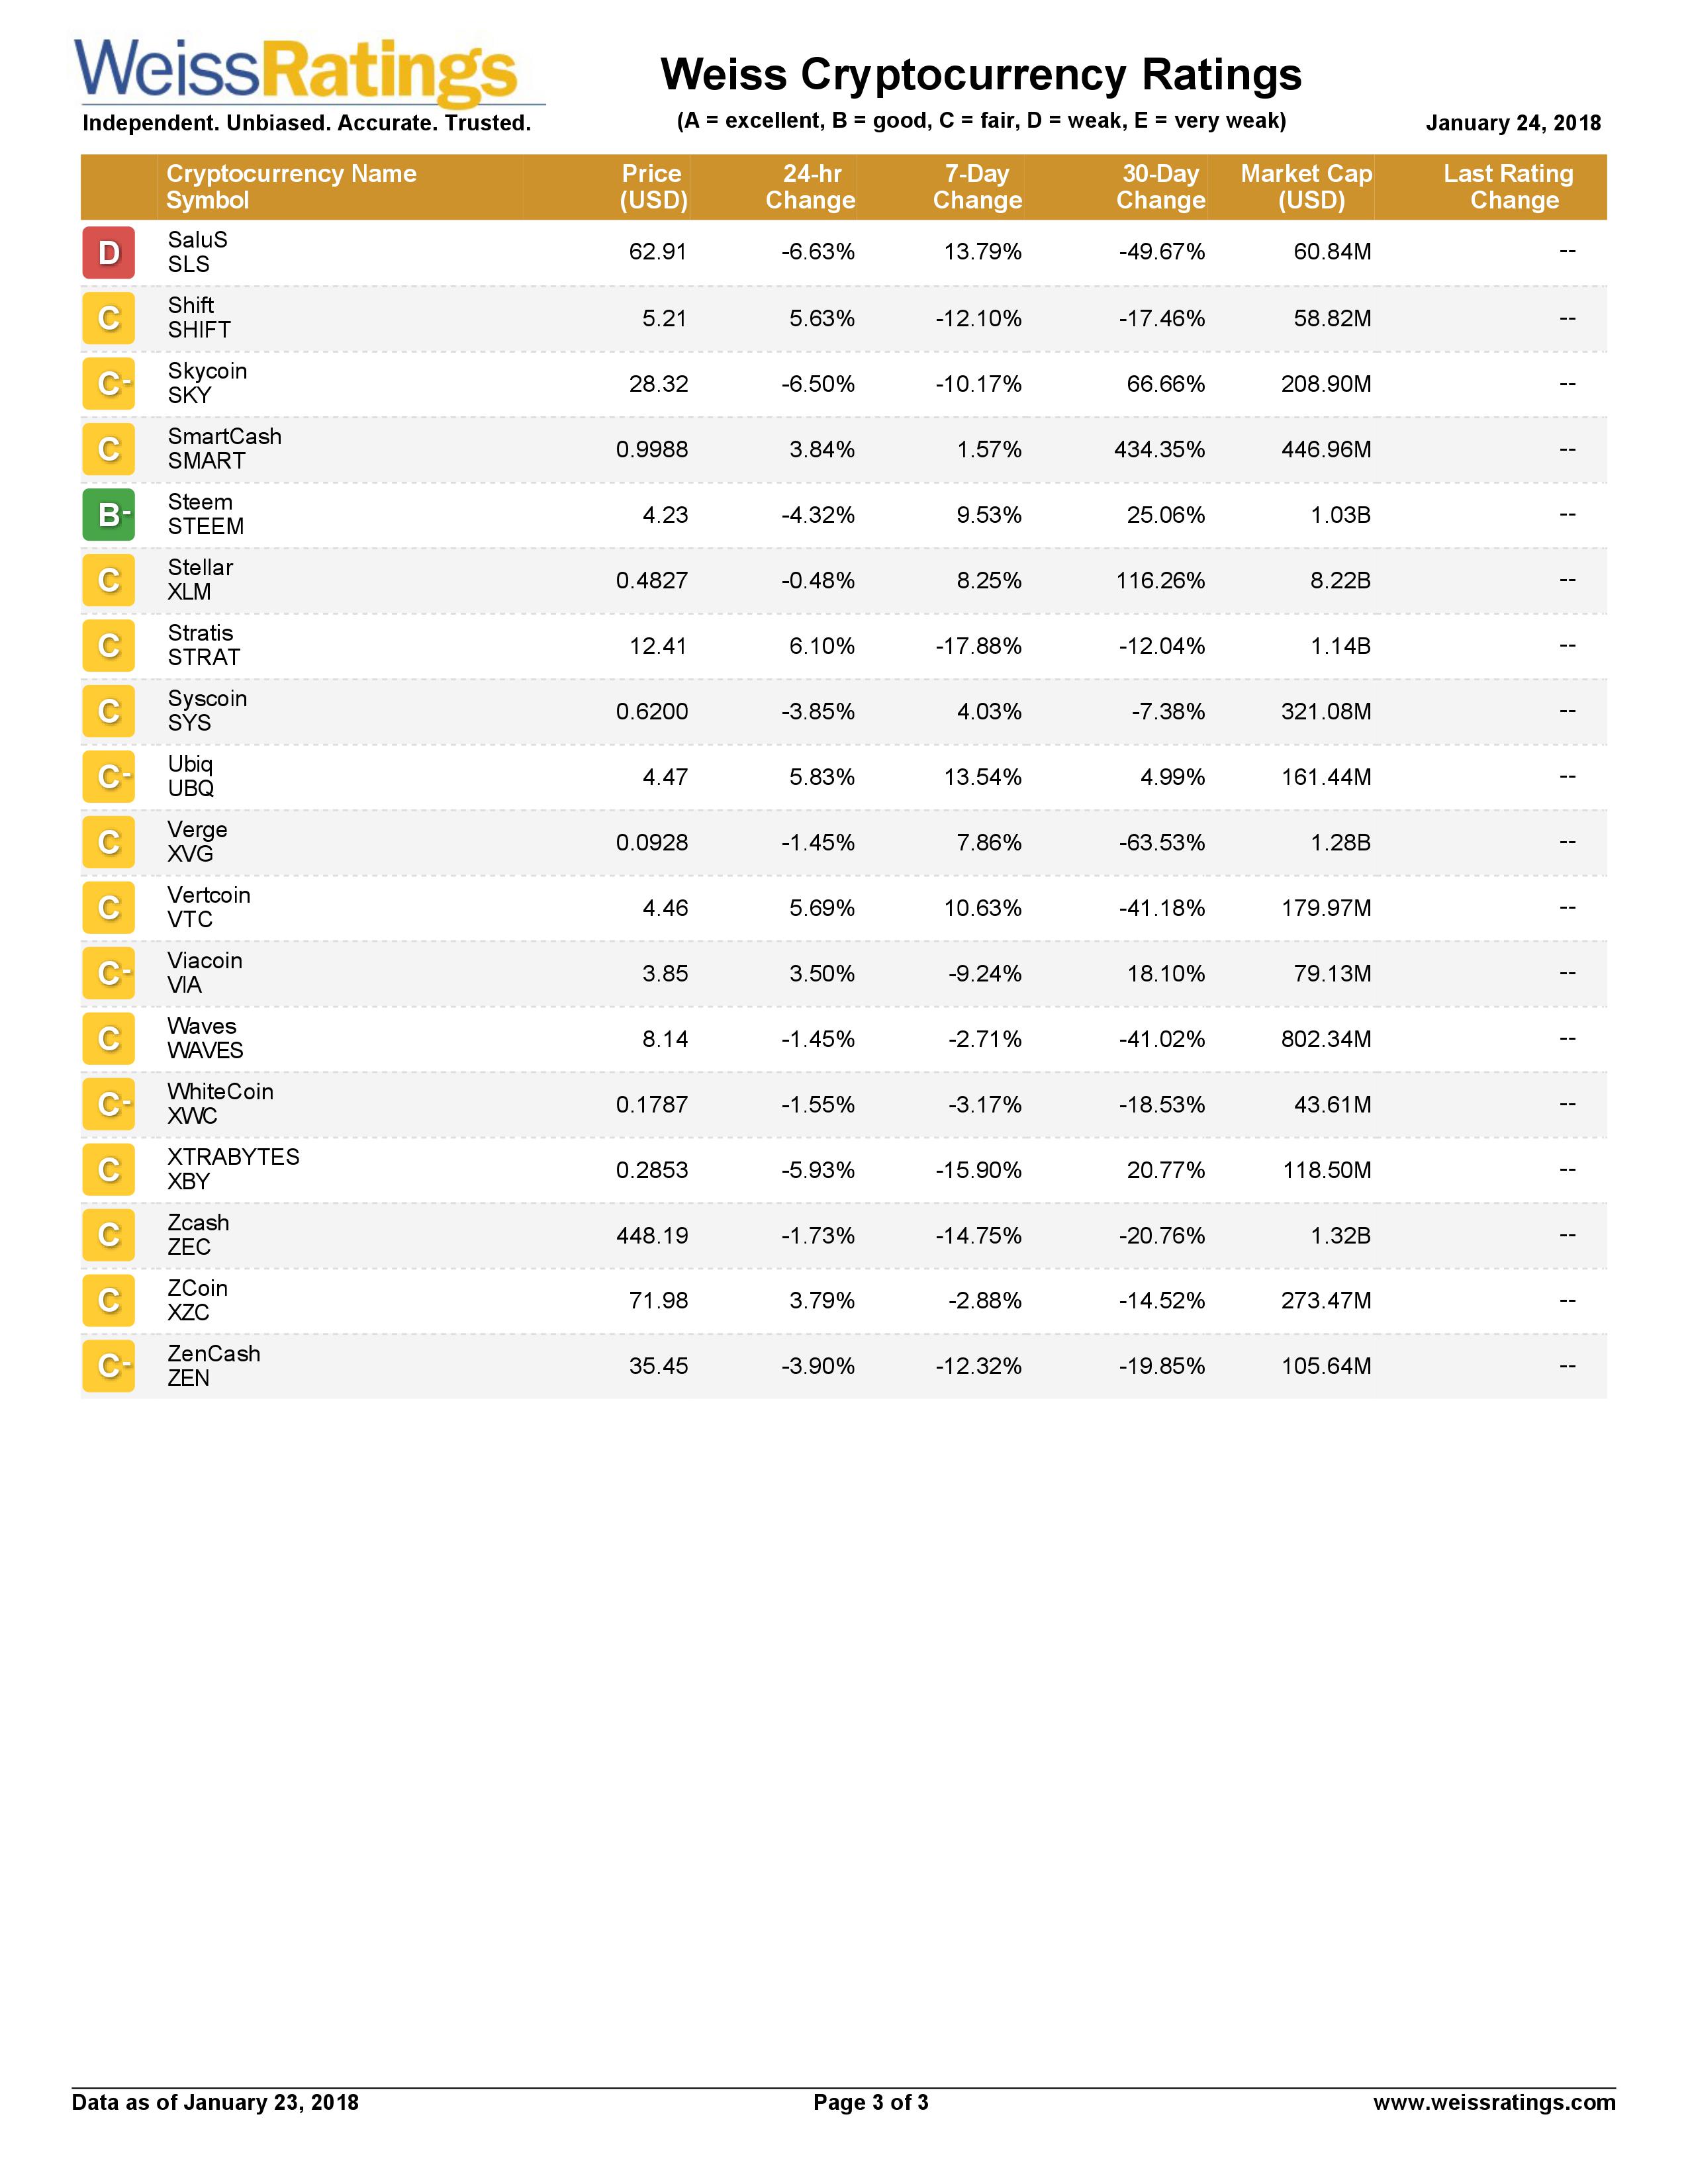
Task: Click the 24-hr Change column header
Action: click(810, 187)
